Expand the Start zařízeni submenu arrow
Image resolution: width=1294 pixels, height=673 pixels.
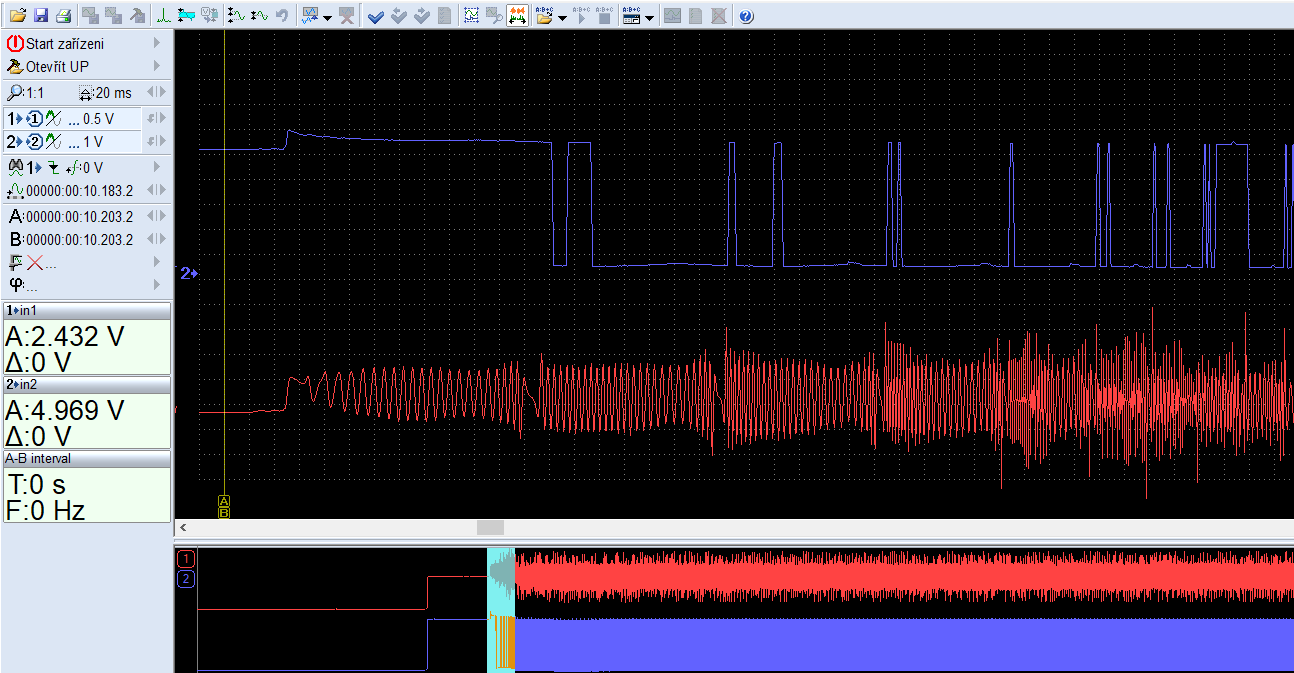157,43
